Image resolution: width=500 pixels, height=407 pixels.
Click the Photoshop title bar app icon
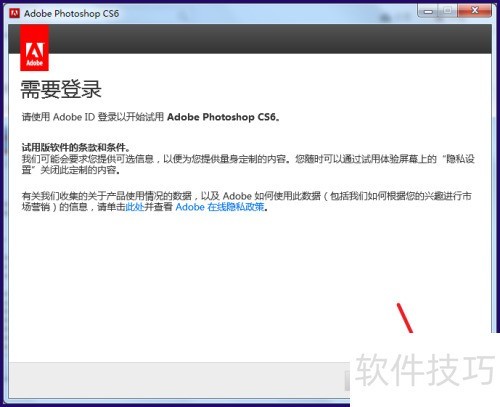(15, 13)
